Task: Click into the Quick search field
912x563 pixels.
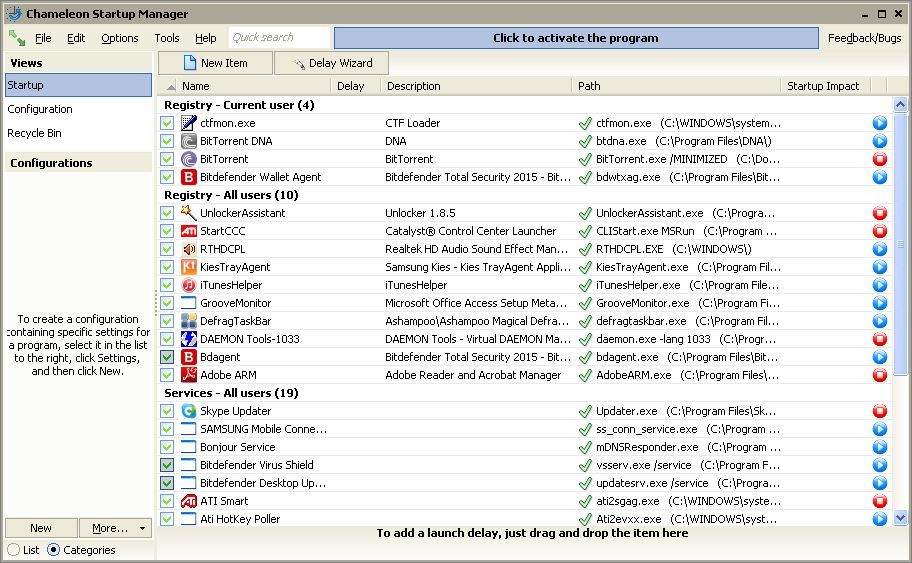Action: click(279, 38)
